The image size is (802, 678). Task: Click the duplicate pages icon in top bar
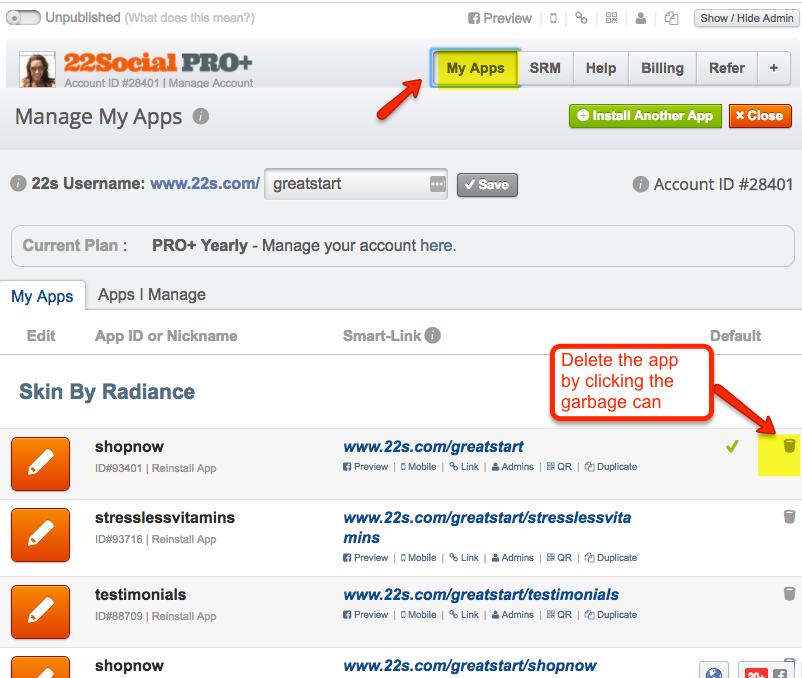[671, 18]
